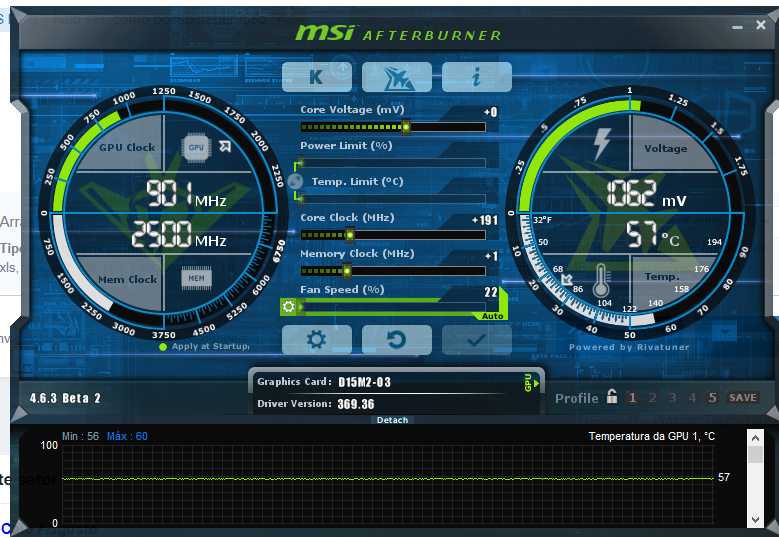Click the Core Clock +191 value
Viewport: 779px width, 537px height.
click(x=484, y=220)
